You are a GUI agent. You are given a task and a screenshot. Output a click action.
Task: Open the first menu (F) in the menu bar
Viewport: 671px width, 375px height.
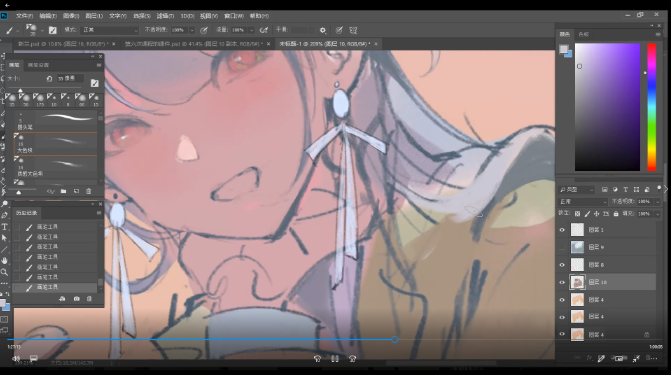[x=24, y=16]
